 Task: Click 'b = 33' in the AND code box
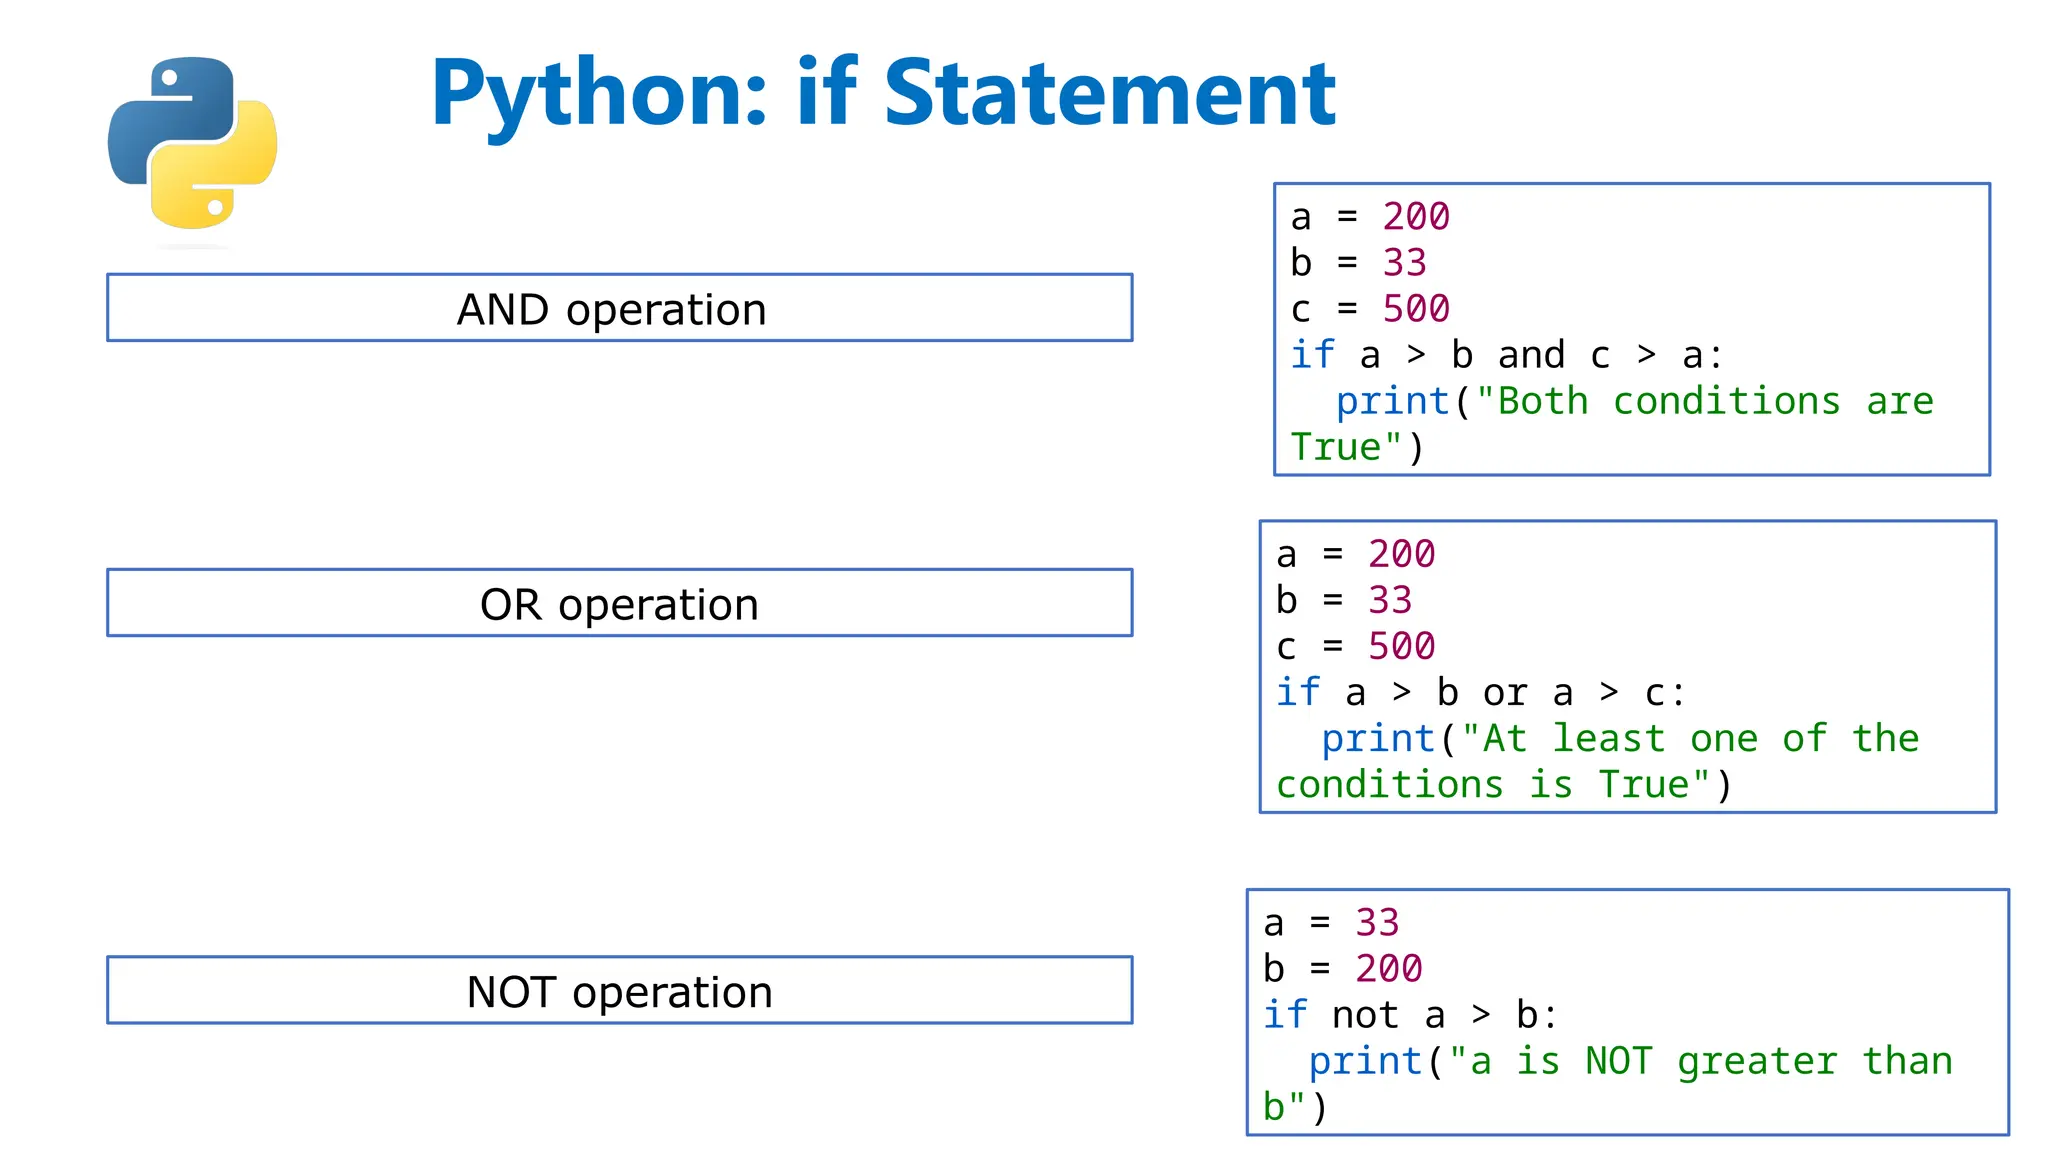(1358, 263)
